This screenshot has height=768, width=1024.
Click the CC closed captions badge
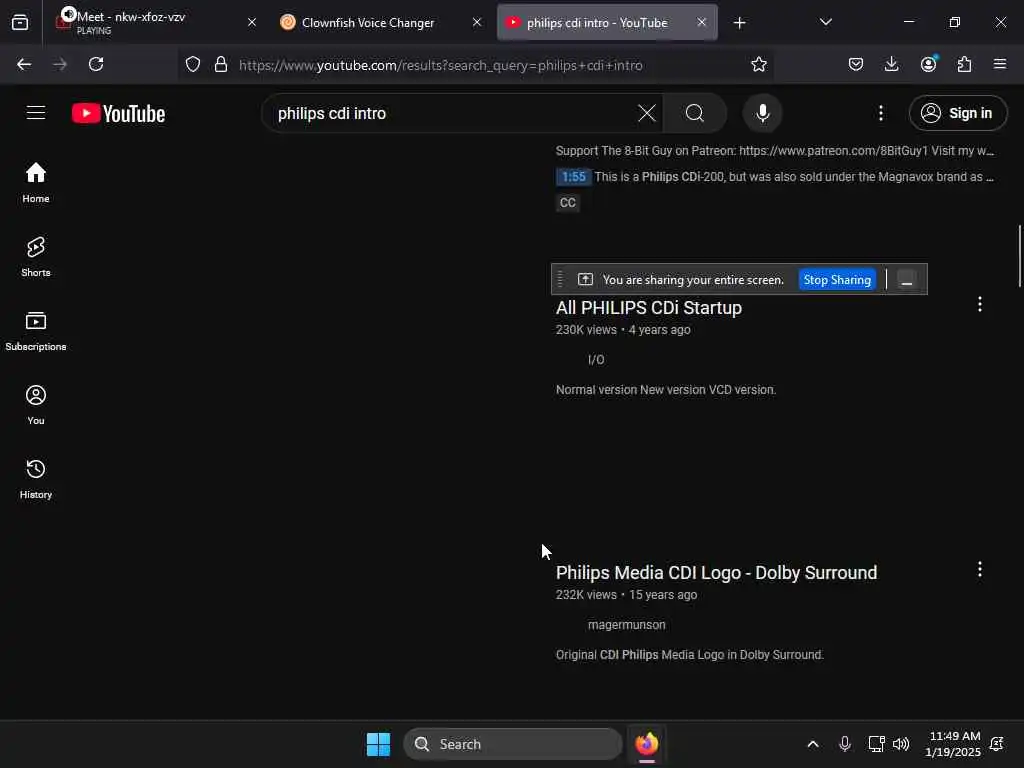point(568,203)
